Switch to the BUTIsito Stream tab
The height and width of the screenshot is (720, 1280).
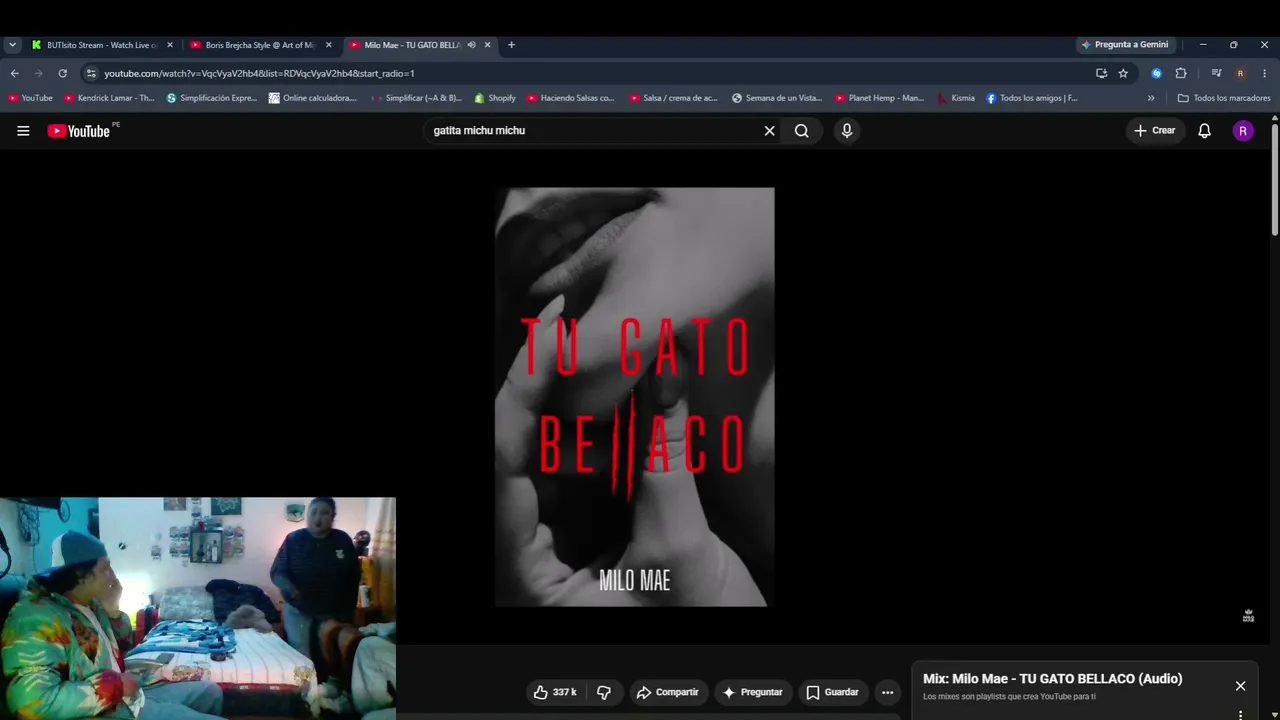(102, 45)
